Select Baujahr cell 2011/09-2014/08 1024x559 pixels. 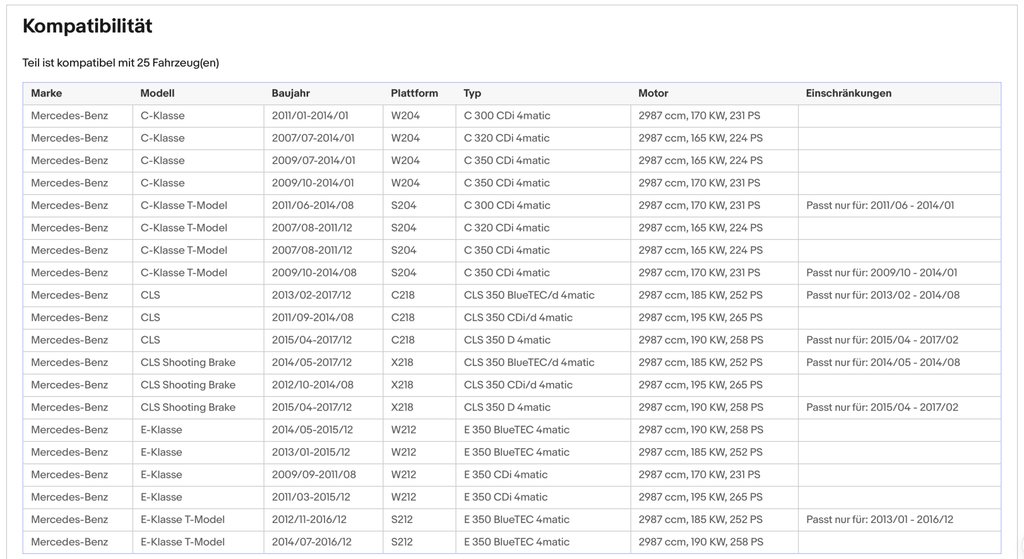(313, 317)
